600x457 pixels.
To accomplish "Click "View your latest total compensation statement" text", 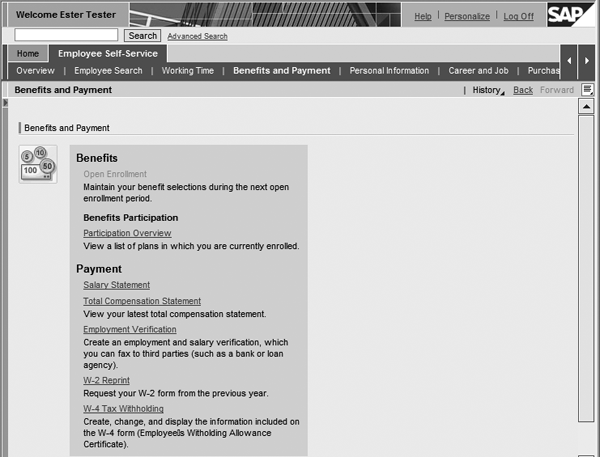I will click(174, 314).
